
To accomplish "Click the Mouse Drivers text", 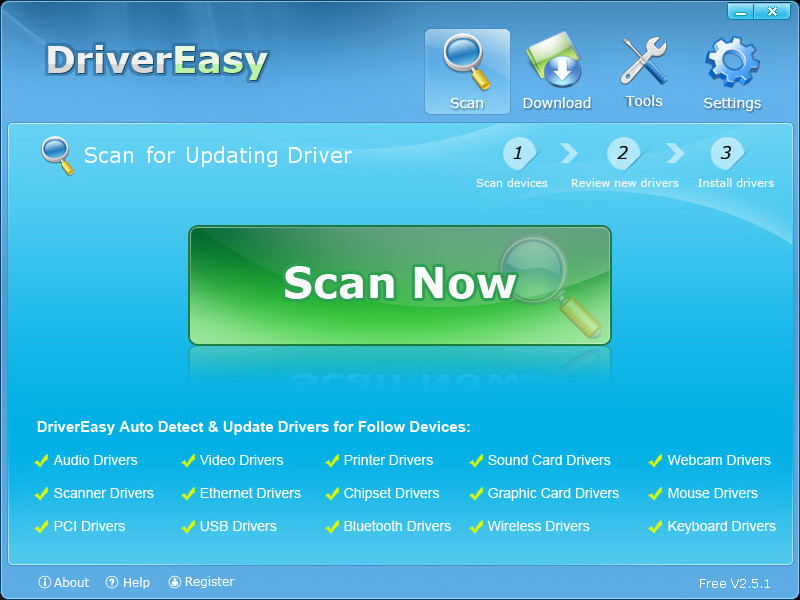I will point(712,493).
